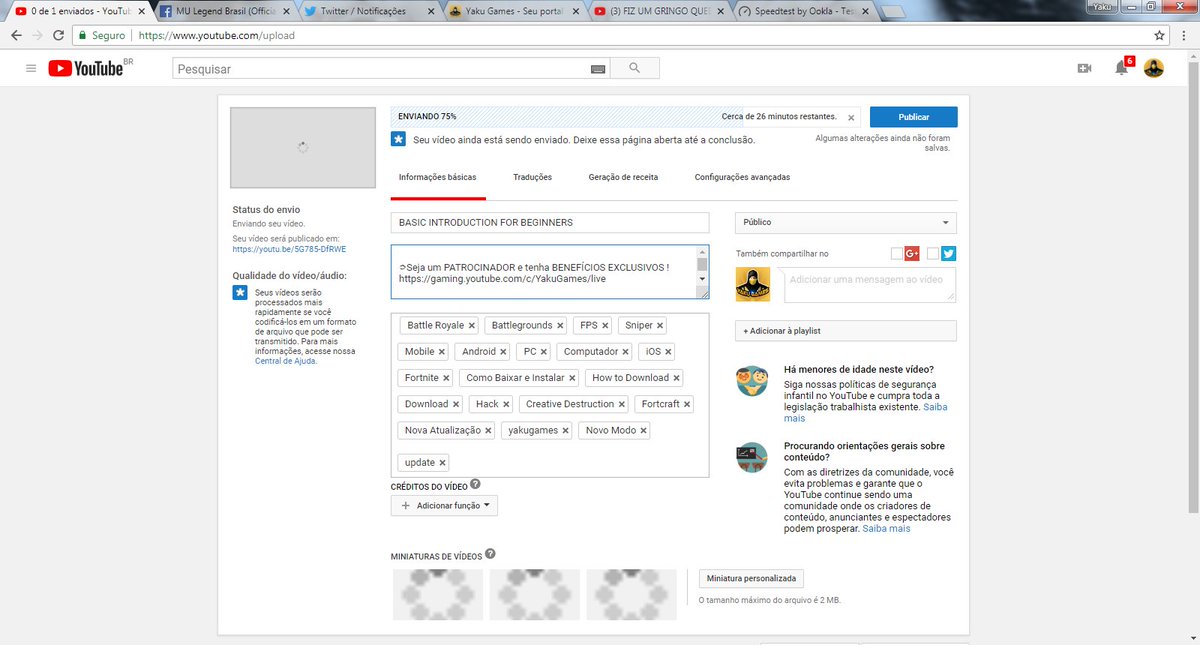Click the Adicionar uma mensagem ao vídeo field
The height and width of the screenshot is (645, 1200).
click(869, 284)
